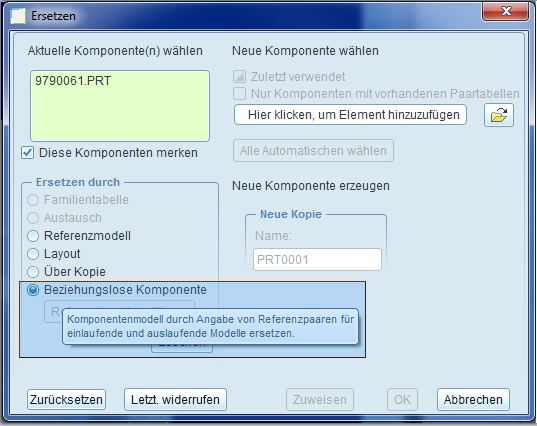Select 'Beziehungslose Komponente' radio button

[33, 290]
